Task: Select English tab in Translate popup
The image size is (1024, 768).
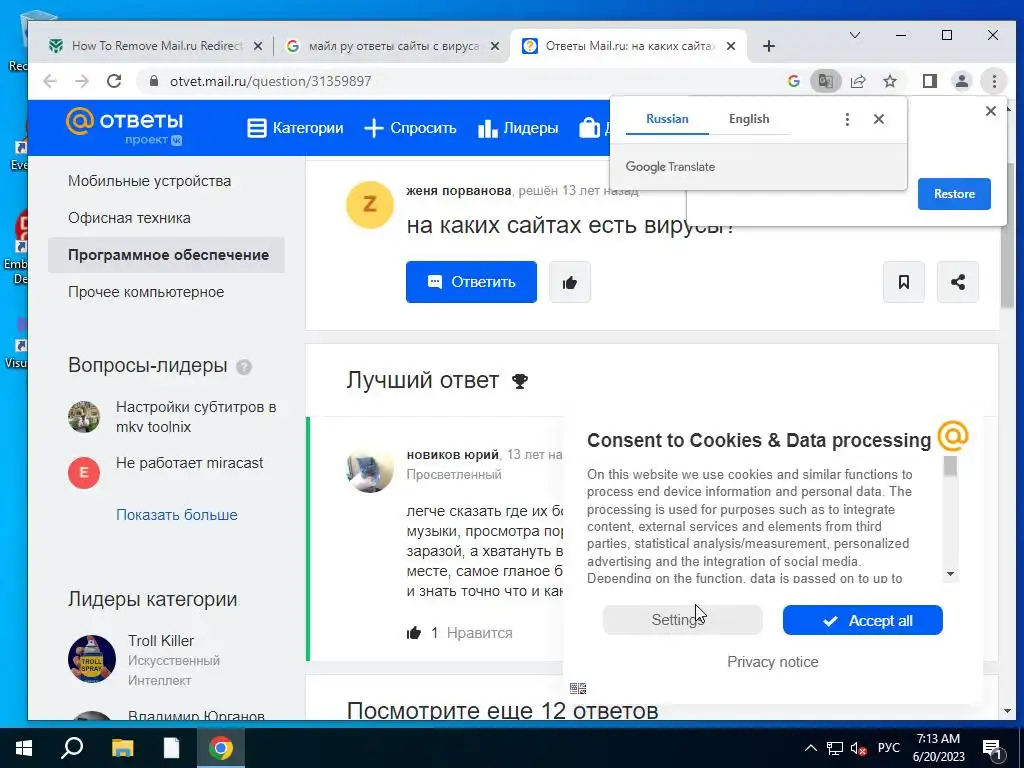Action: 749,119
